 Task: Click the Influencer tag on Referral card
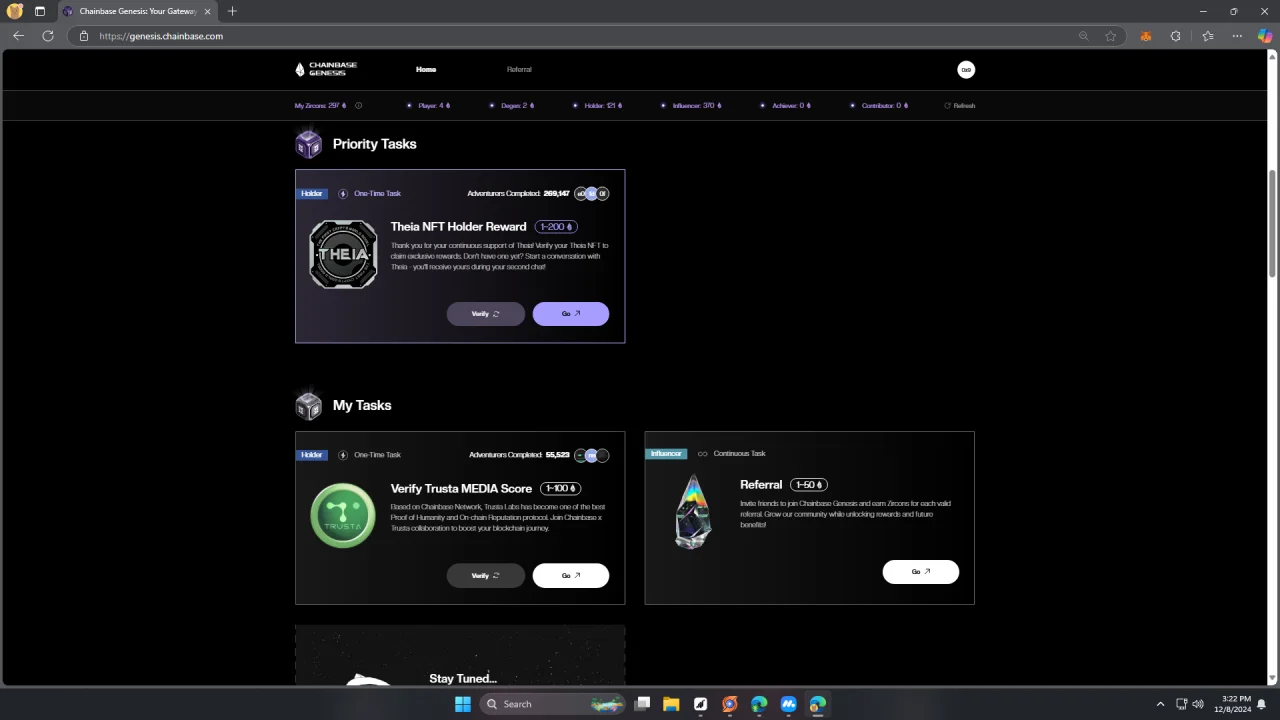pyautogui.click(x=666, y=453)
